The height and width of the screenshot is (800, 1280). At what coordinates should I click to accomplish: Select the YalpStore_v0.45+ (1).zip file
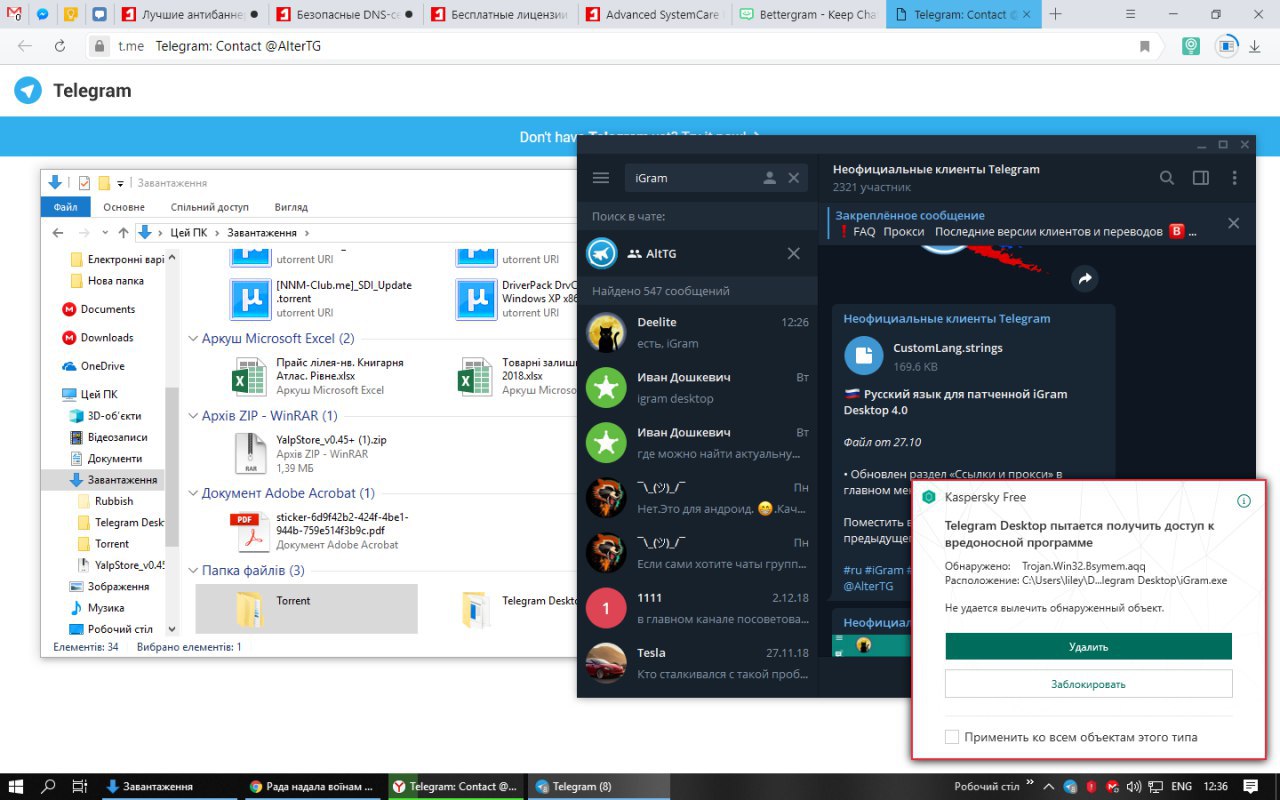pyautogui.click(x=306, y=453)
